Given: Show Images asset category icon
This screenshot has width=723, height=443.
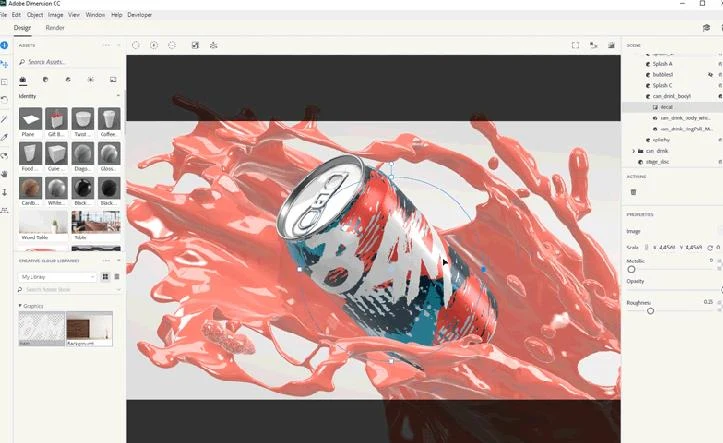Looking at the screenshot, I should (x=113, y=80).
